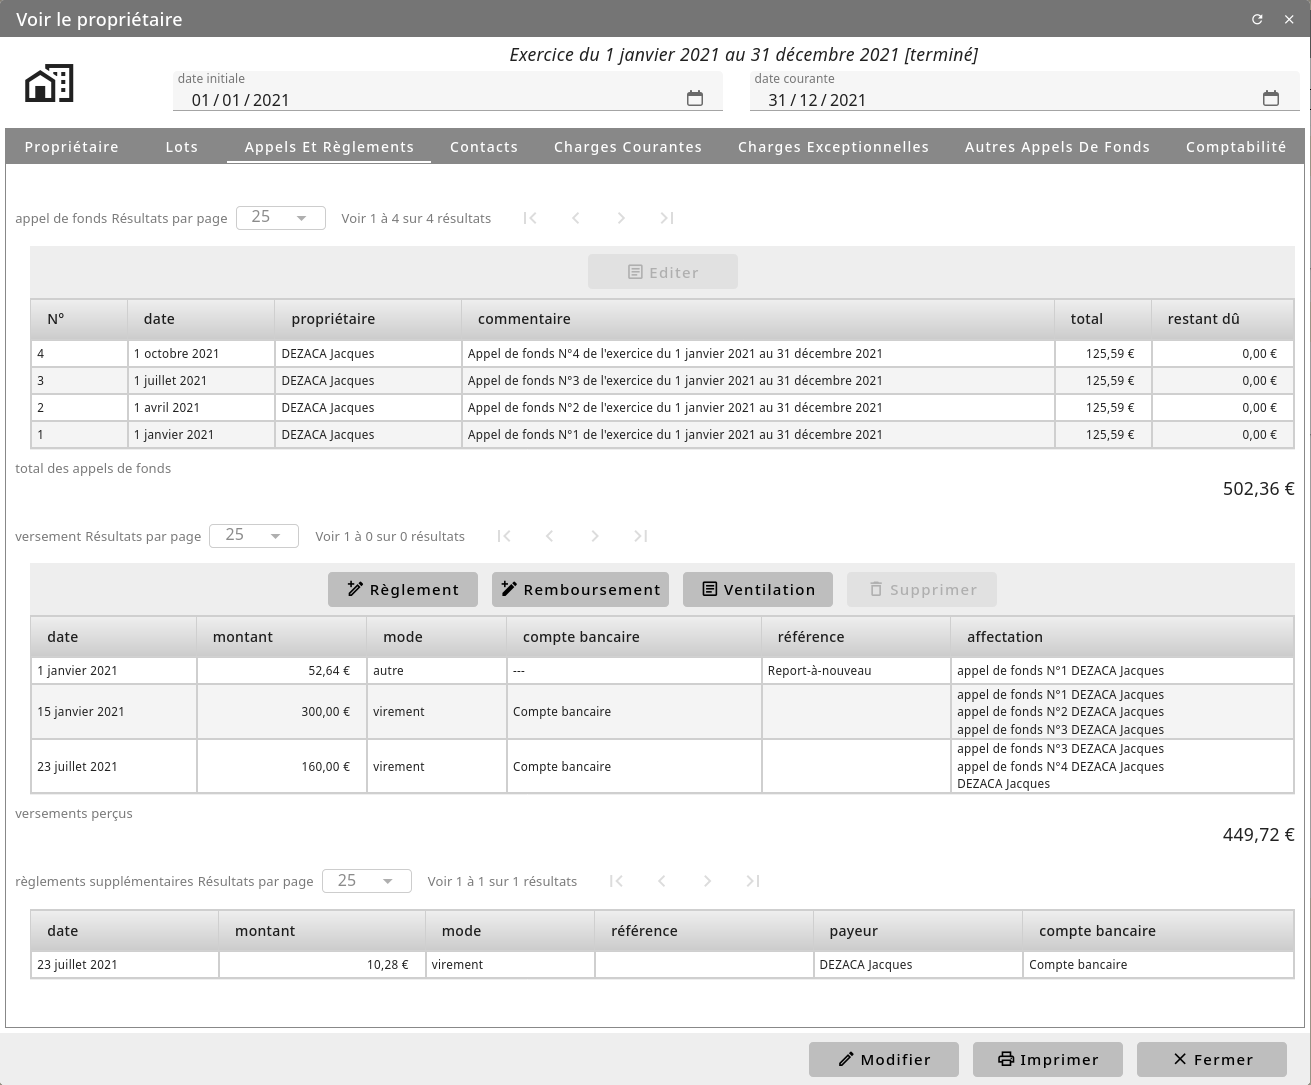
Task: Open the Charges Exceptionnelles tab
Action: (x=833, y=147)
